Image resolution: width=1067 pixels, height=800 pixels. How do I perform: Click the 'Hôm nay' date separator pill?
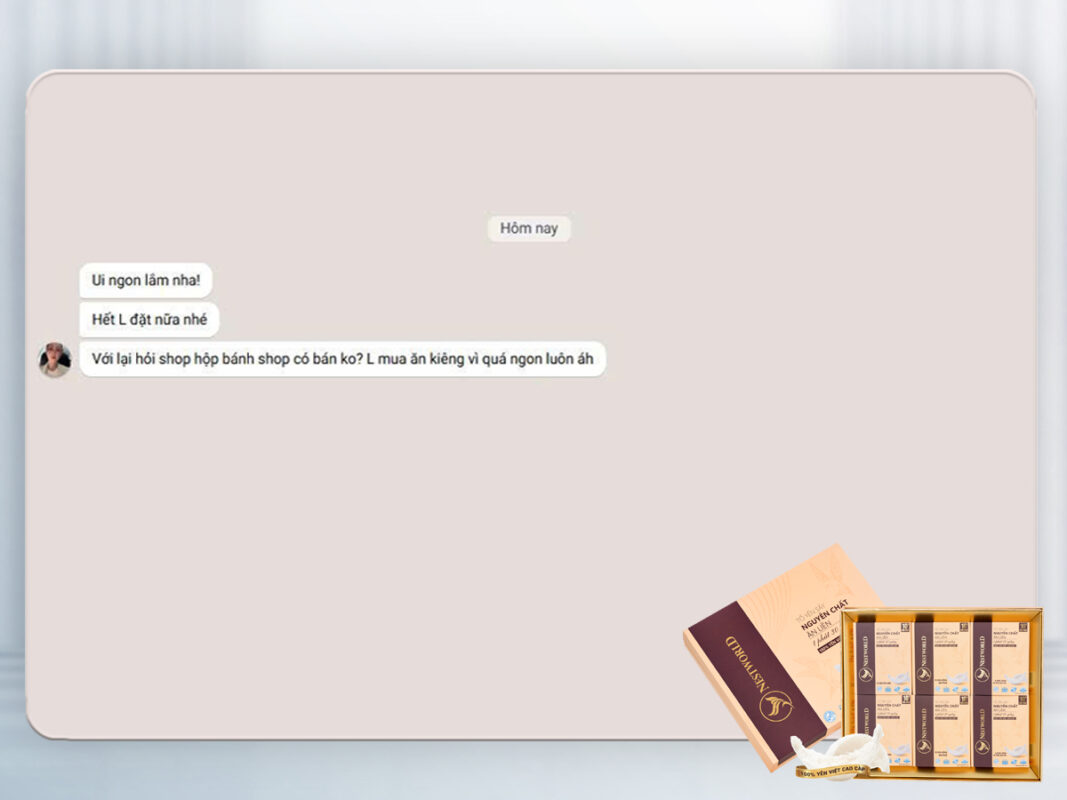click(531, 229)
